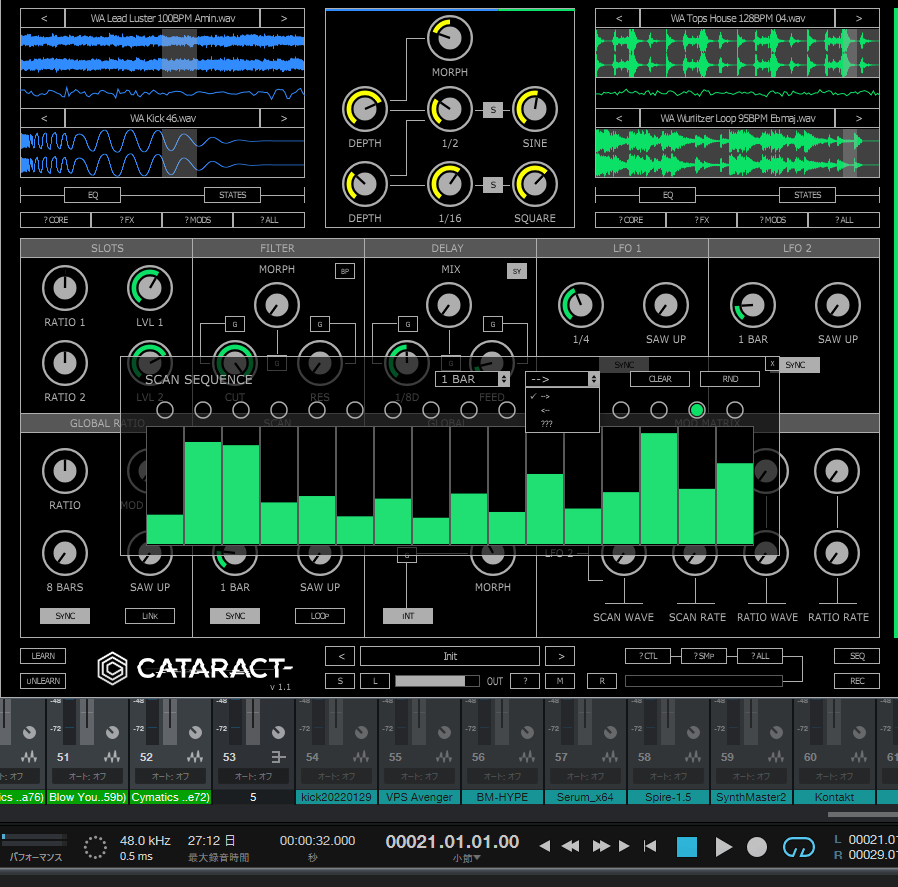
Task: Go to sample before WA Wurlitzer Loop
Action: 619,119
